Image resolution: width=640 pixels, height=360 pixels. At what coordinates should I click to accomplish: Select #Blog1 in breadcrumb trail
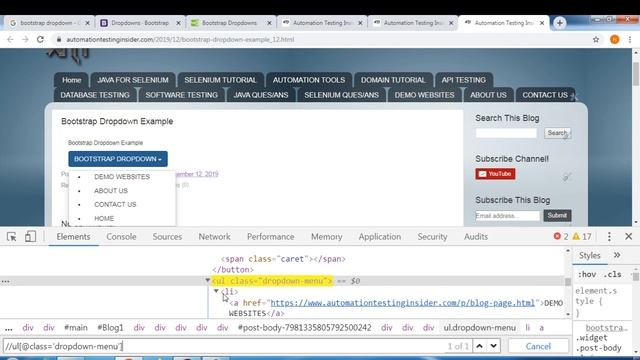(110, 328)
